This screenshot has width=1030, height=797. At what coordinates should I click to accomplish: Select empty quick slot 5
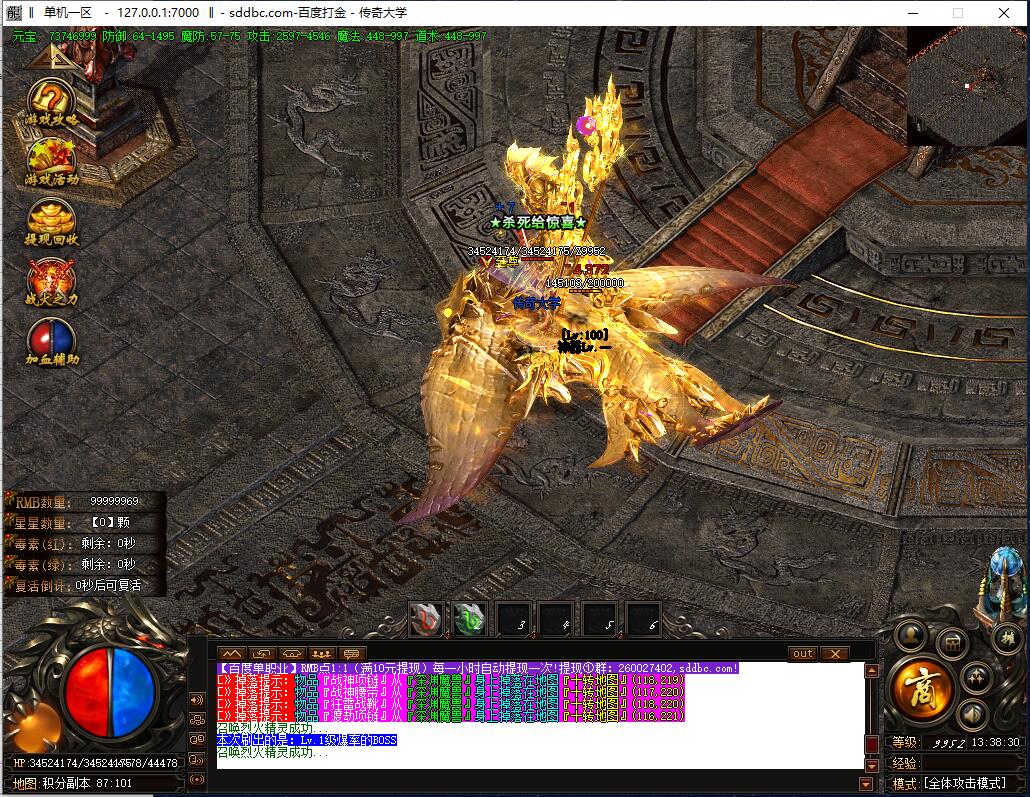600,620
